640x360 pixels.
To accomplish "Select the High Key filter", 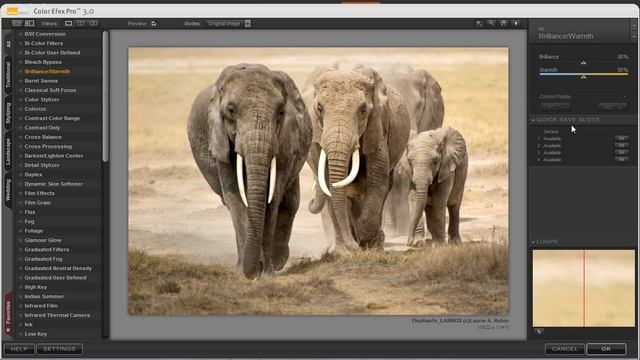I will coord(36,287).
